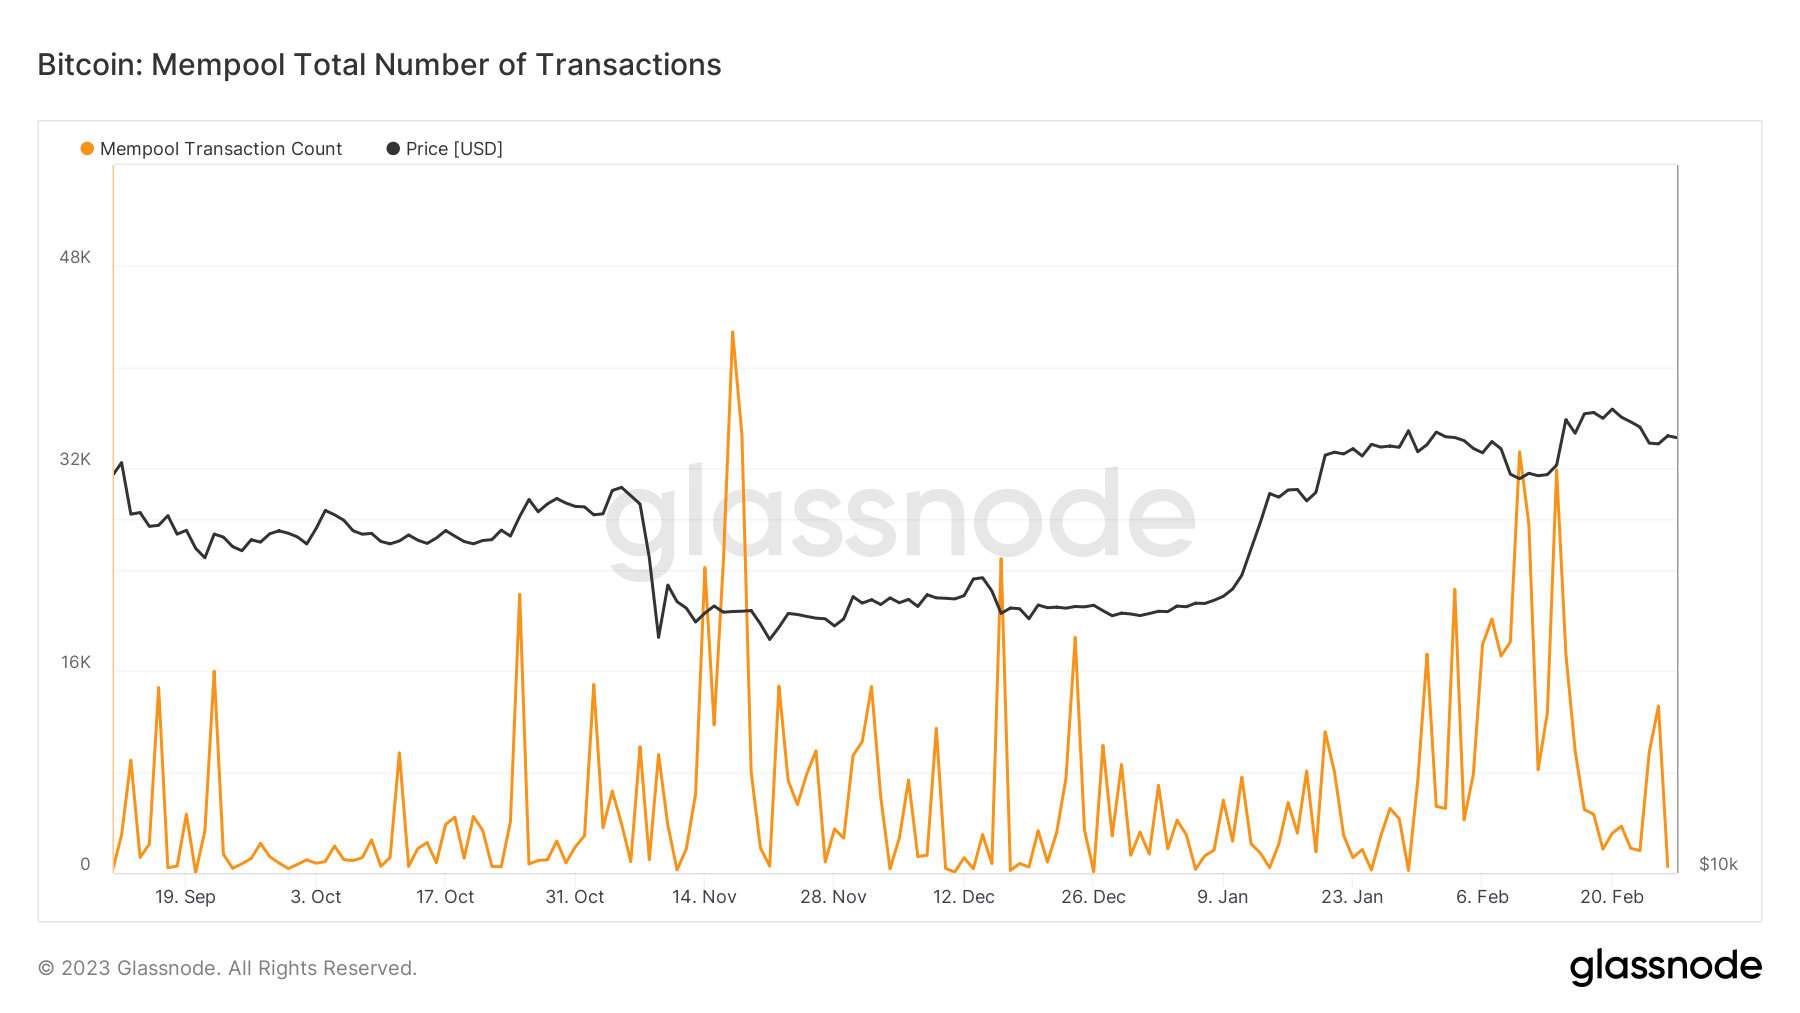This screenshot has height=1013, width=1800.
Task: Toggle the Mempool Transaction Count legend label
Action: point(221,149)
